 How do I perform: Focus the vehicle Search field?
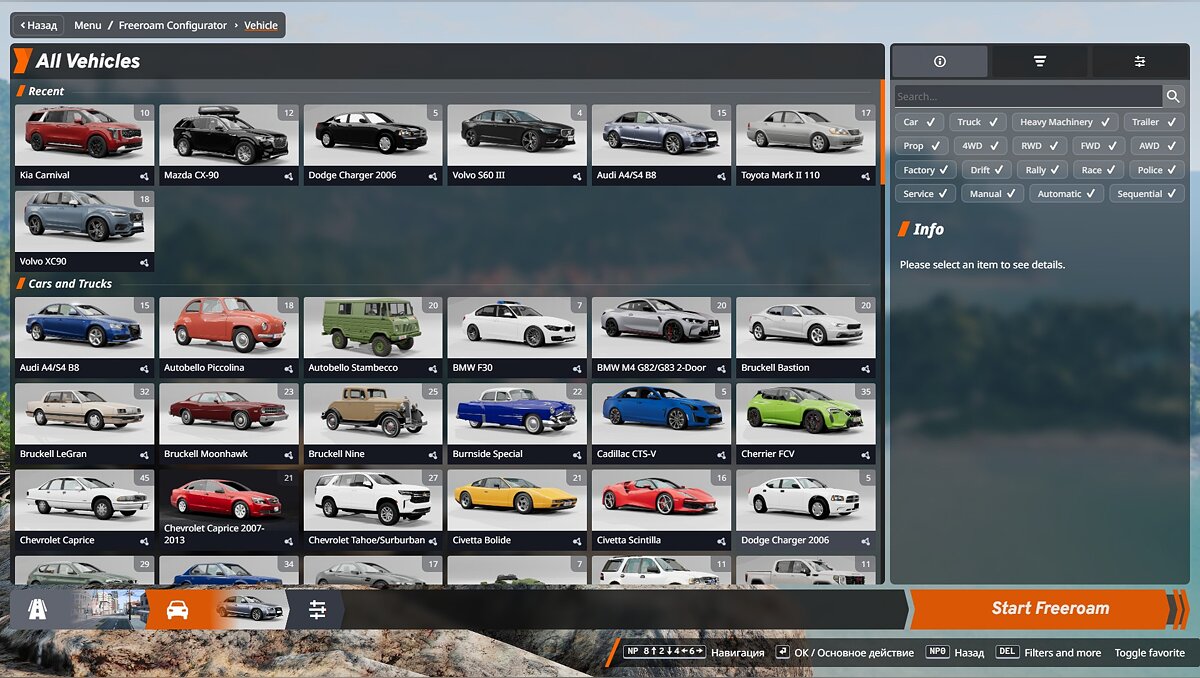pos(1028,96)
